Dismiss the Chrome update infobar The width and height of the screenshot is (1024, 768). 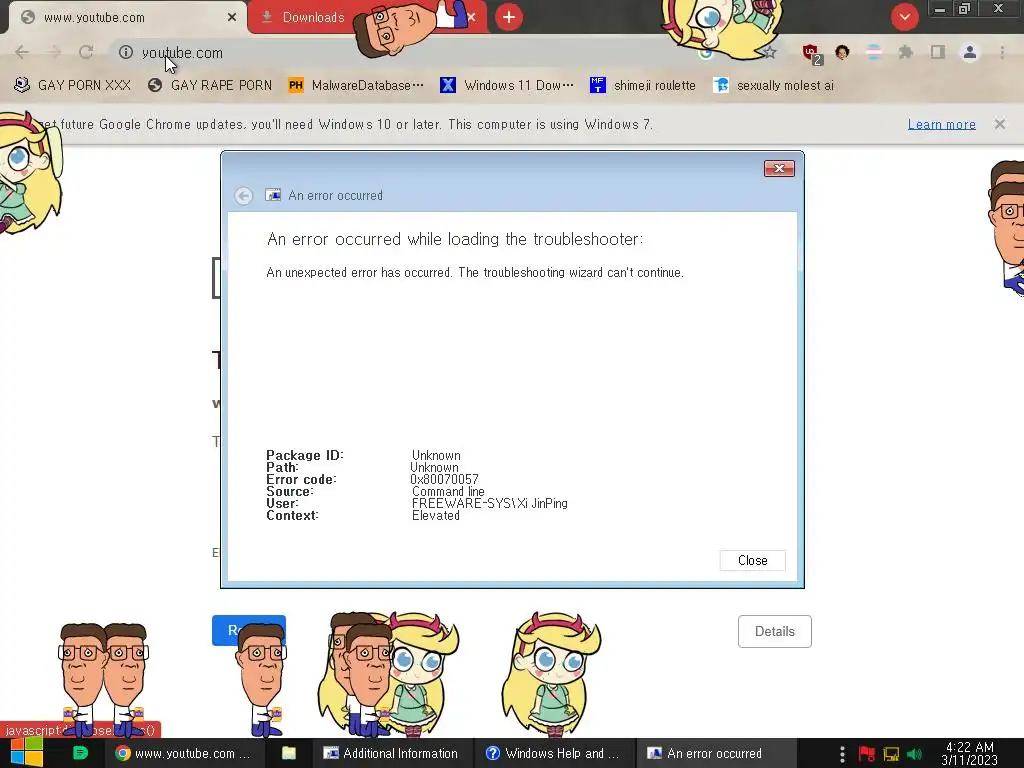tap(1000, 124)
